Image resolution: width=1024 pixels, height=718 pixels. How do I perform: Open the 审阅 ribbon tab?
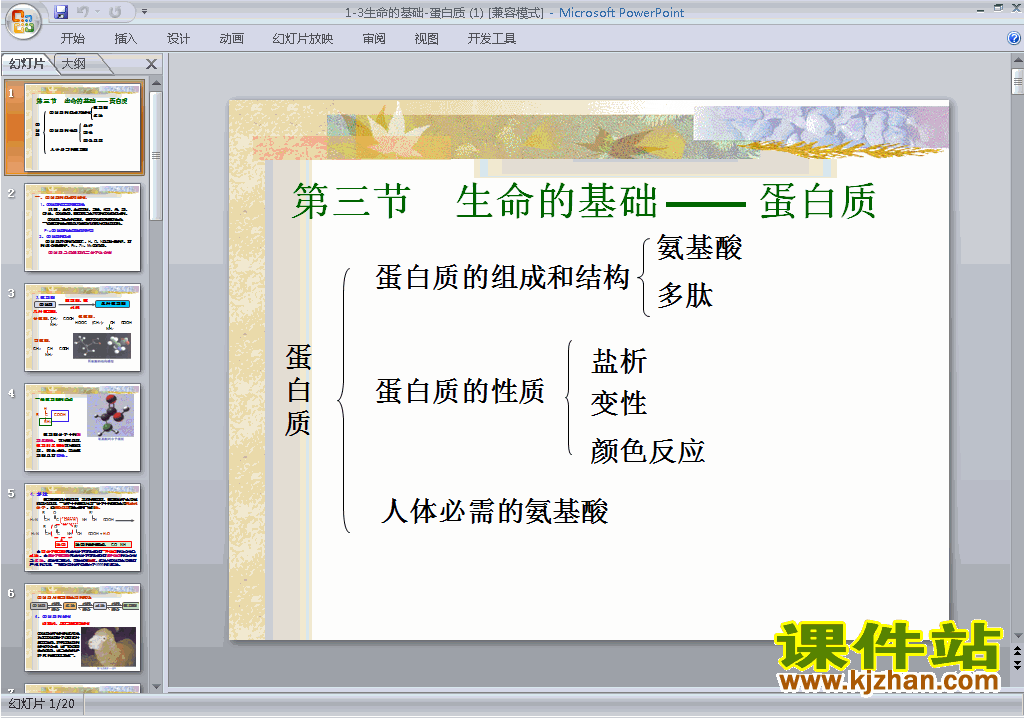(x=374, y=39)
